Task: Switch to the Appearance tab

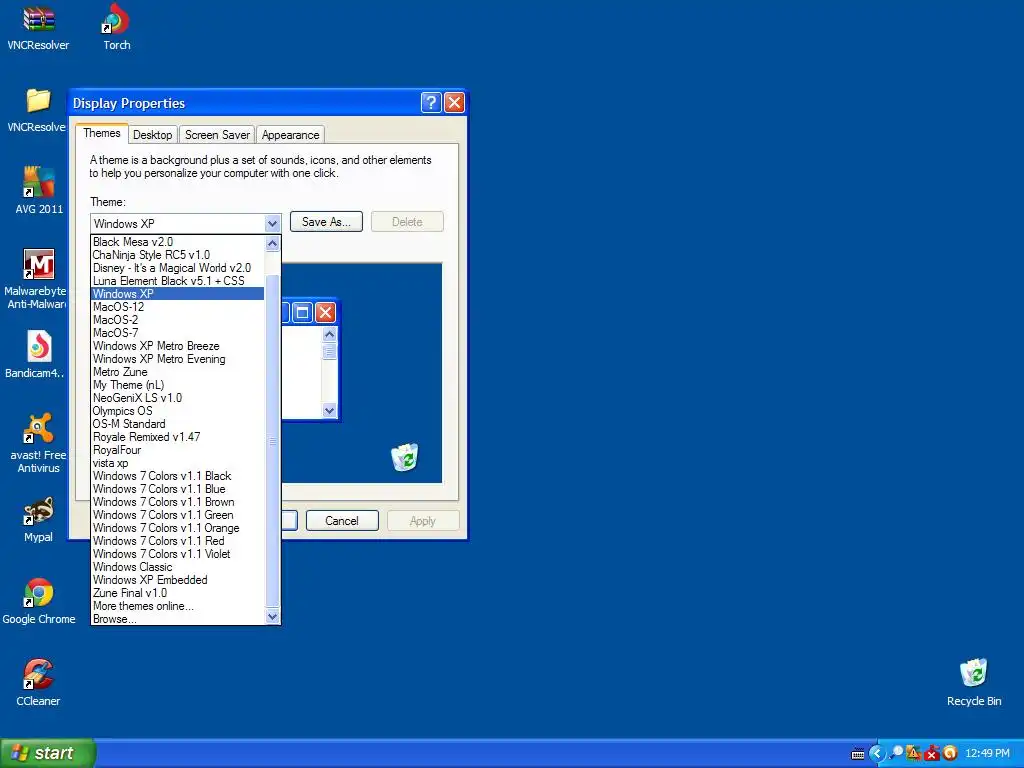Action: point(291,135)
